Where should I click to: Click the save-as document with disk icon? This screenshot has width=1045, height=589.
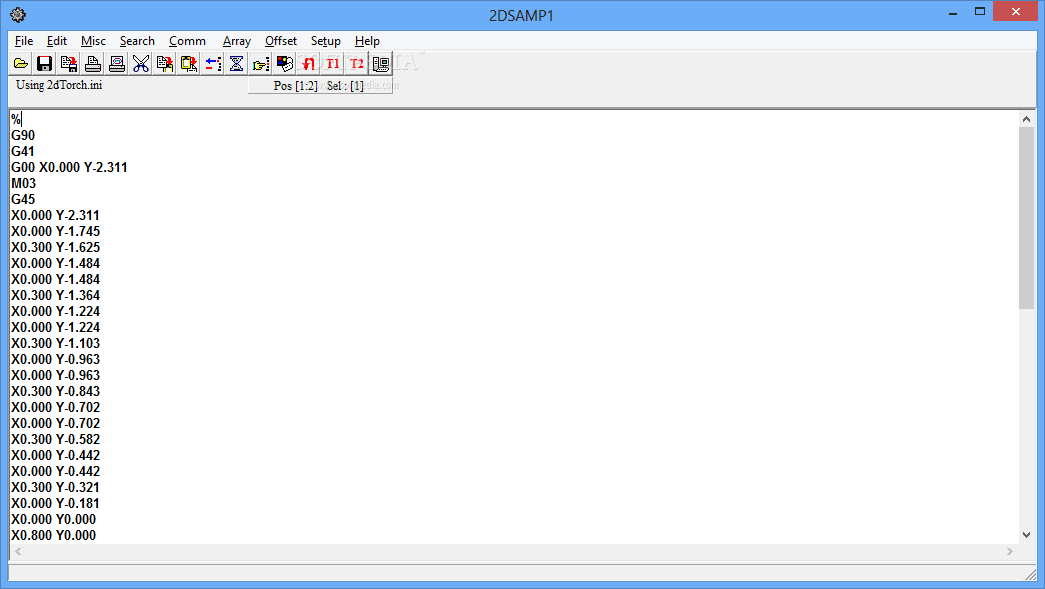69,64
